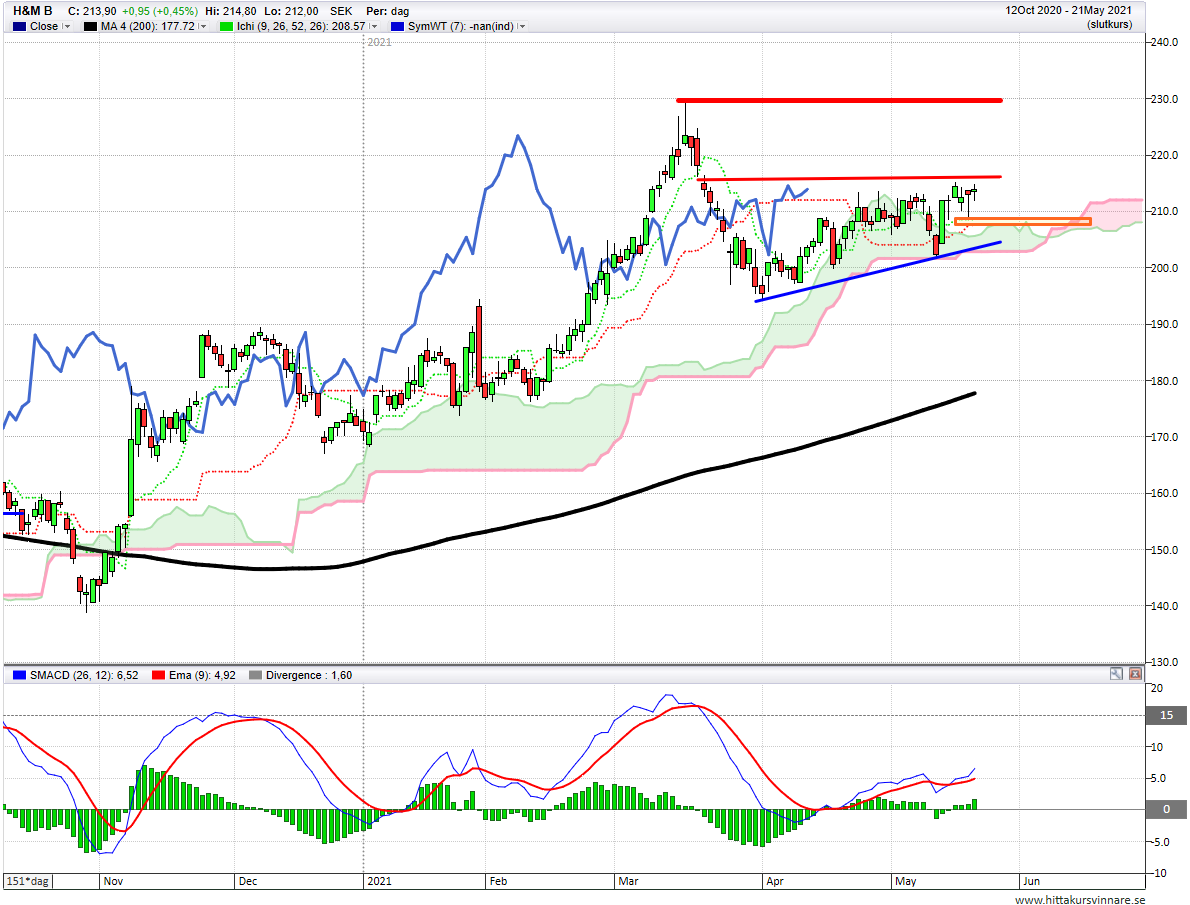Click the Per: dag period label
Viewport: 1190px width, 905px height.
(x=387, y=11)
